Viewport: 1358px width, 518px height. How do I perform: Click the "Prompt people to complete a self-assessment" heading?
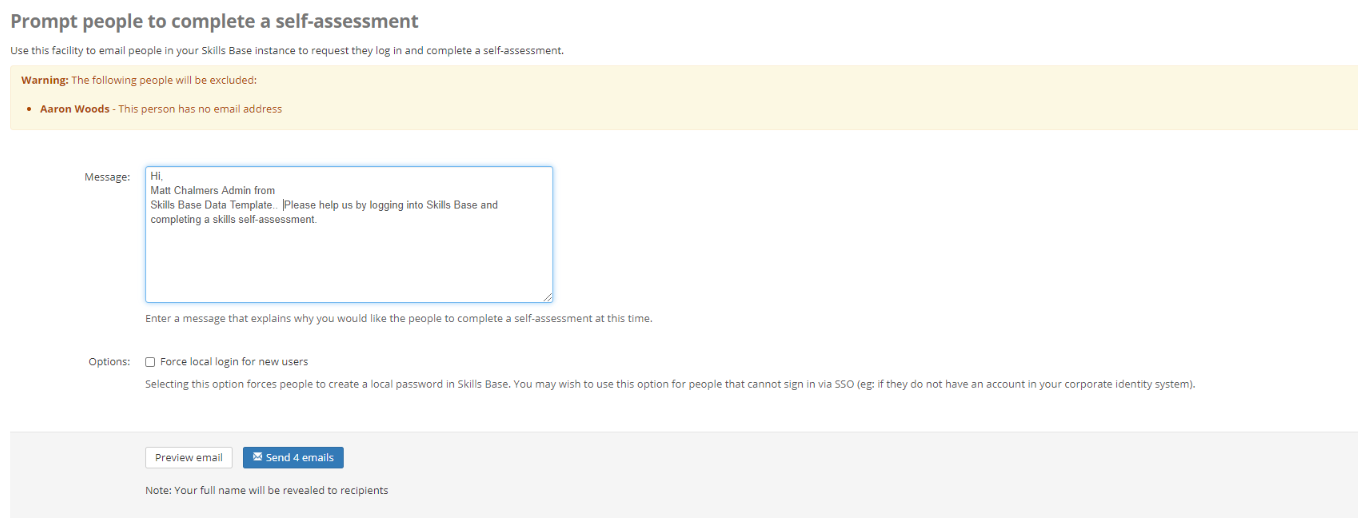[214, 21]
